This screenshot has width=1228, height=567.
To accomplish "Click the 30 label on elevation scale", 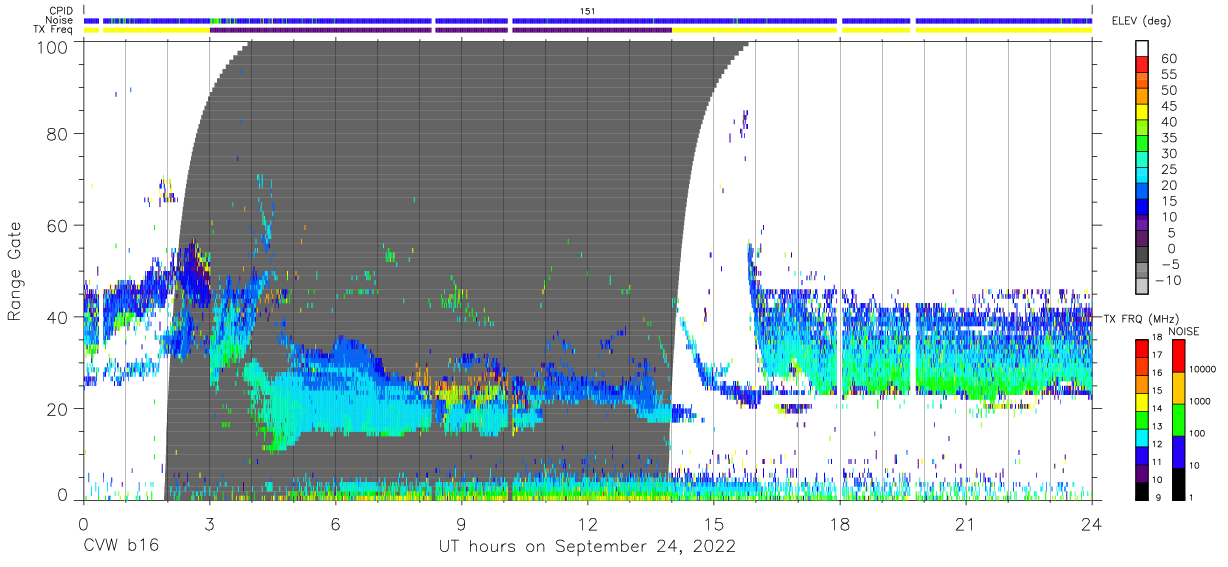I will click(x=1169, y=154).
